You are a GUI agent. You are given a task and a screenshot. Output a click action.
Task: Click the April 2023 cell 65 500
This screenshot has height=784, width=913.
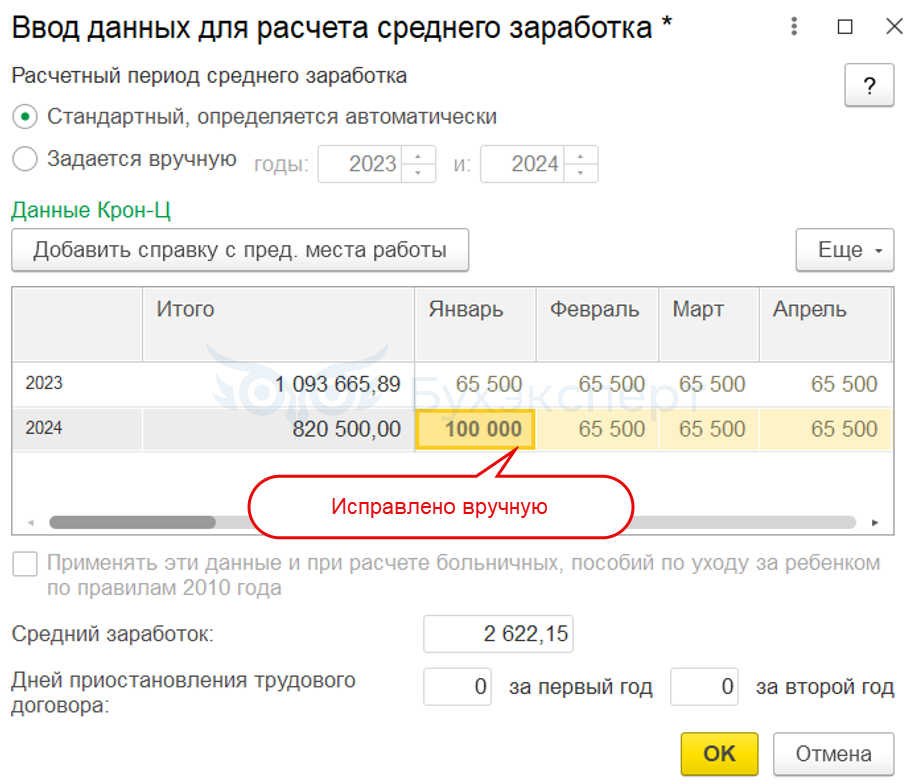(x=826, y=384)
